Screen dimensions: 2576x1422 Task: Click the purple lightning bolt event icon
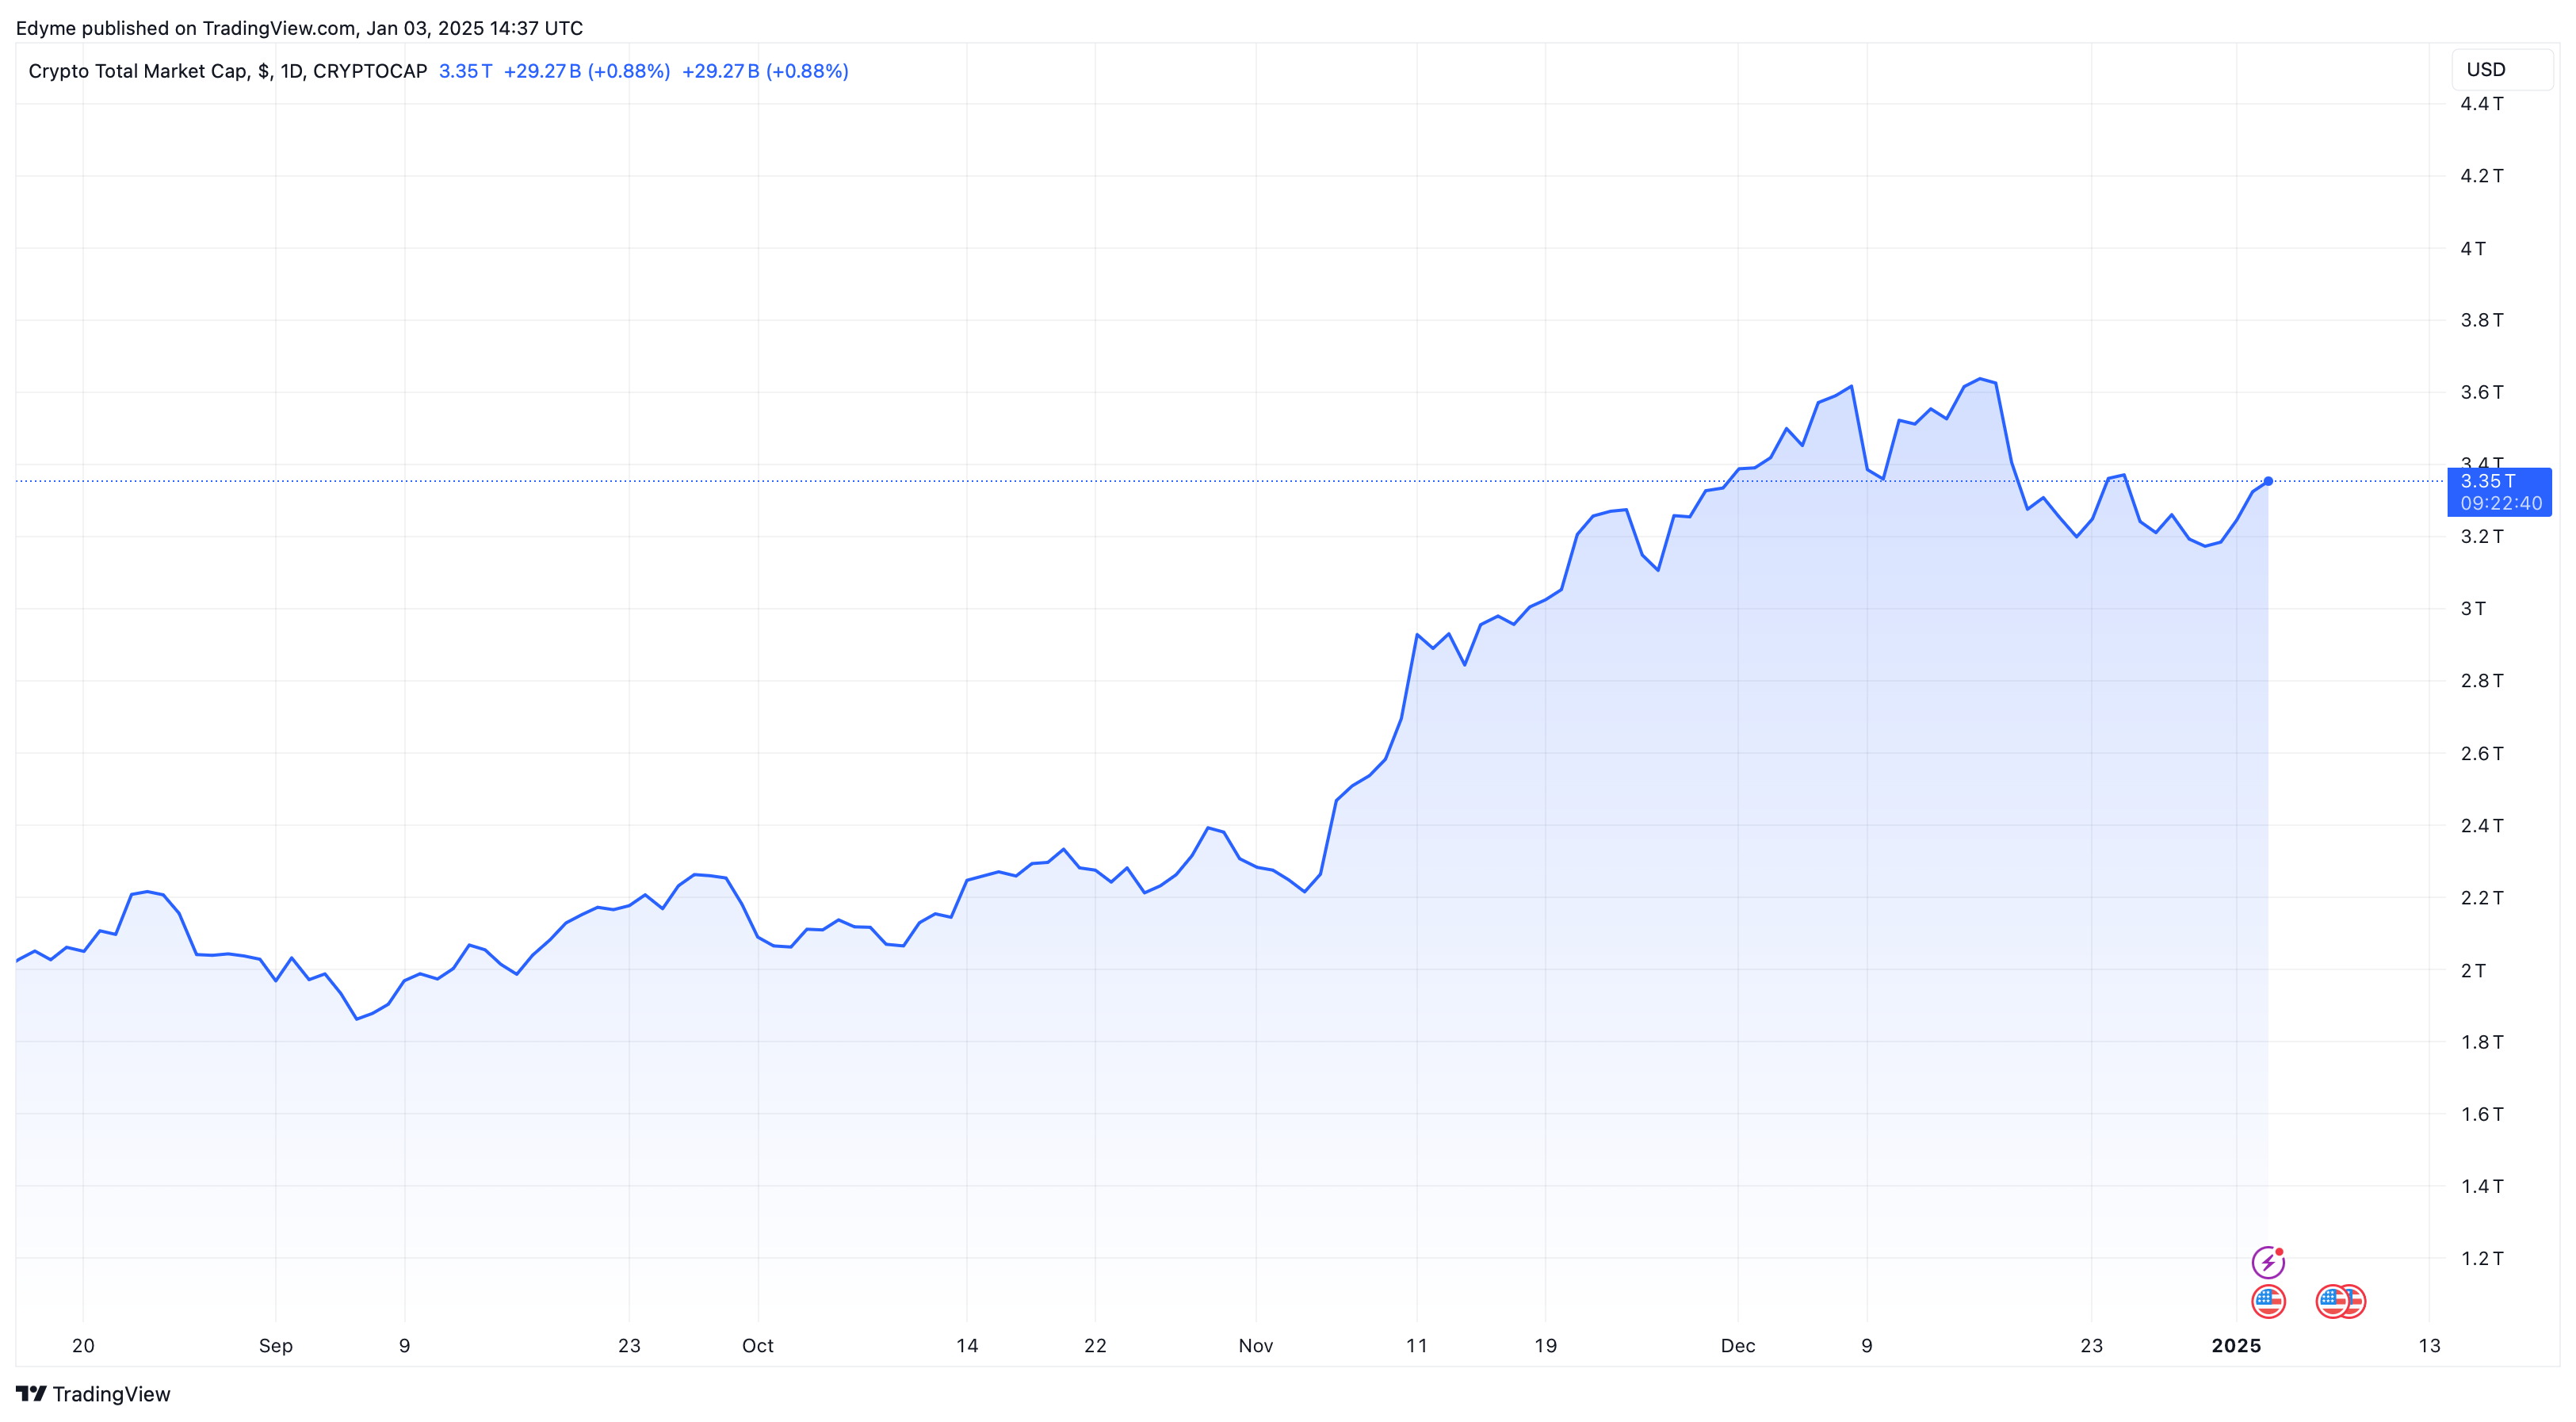(2267, 1262)
